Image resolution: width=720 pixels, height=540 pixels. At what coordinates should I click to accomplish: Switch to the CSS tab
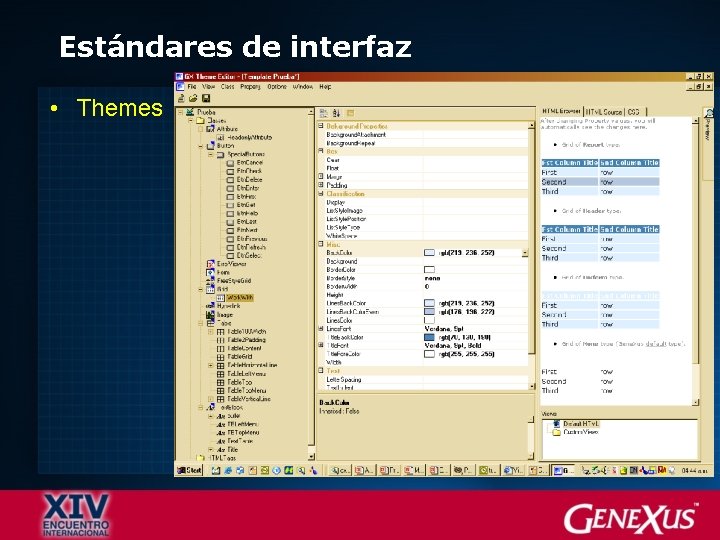(634, 112)
